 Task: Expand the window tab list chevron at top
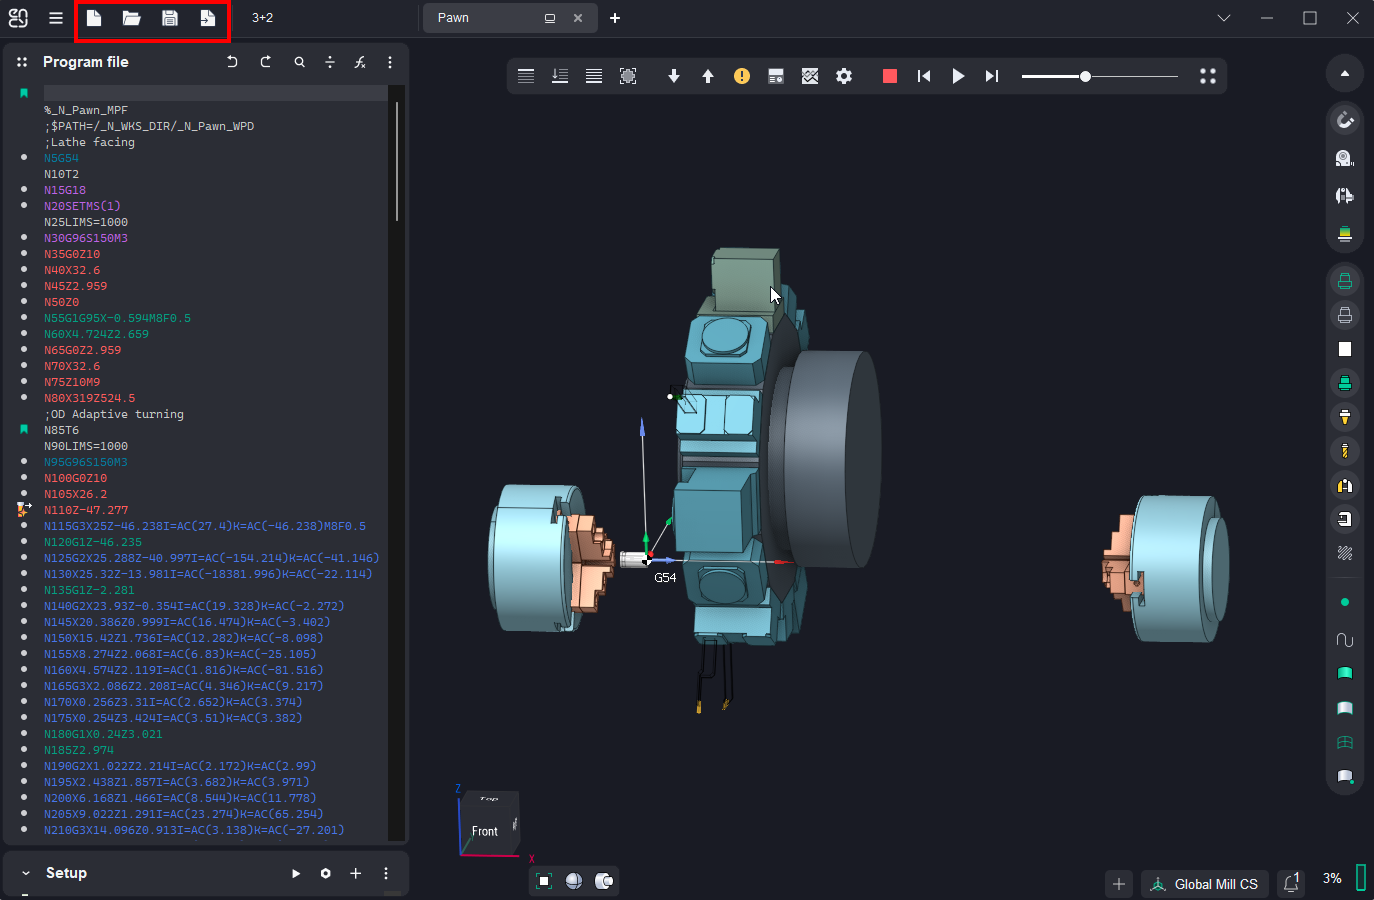(1224, 18)
